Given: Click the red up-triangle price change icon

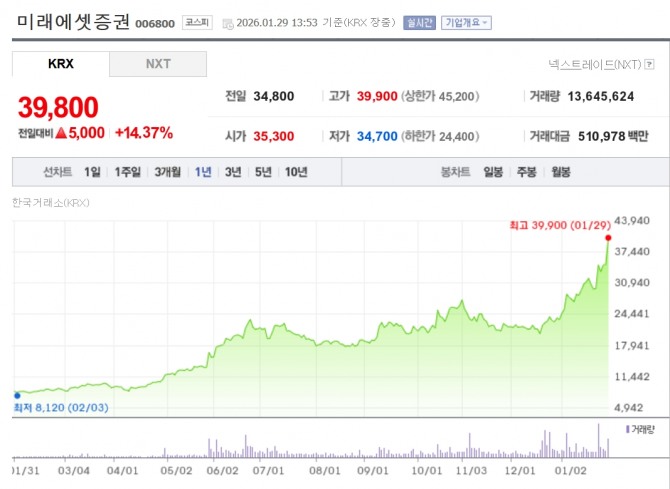Looking at the screenshot, I should point(61,132).
